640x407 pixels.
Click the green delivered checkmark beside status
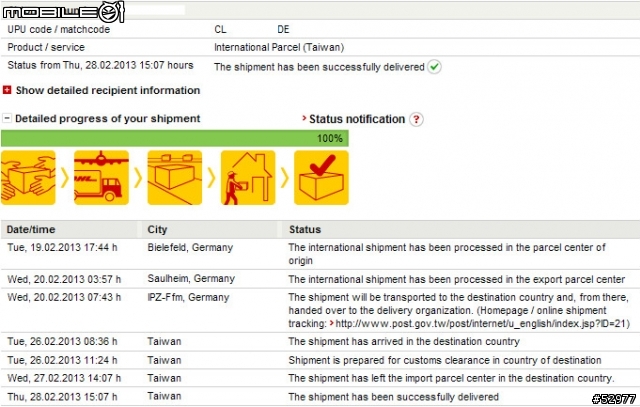point(434,67)
